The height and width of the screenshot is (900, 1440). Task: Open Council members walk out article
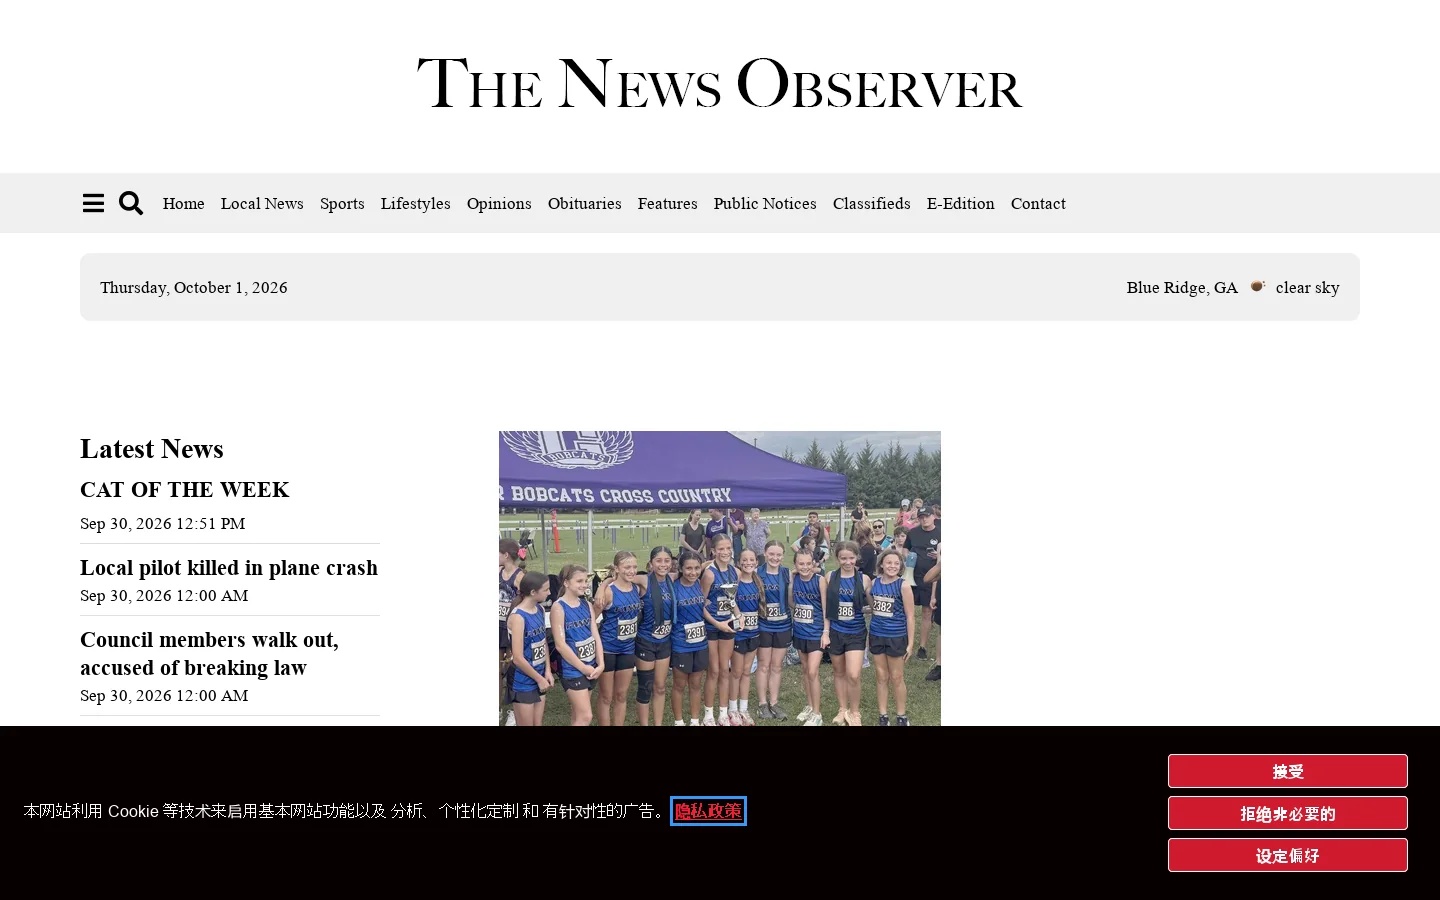pyautogui.click(x=209, y=653)
